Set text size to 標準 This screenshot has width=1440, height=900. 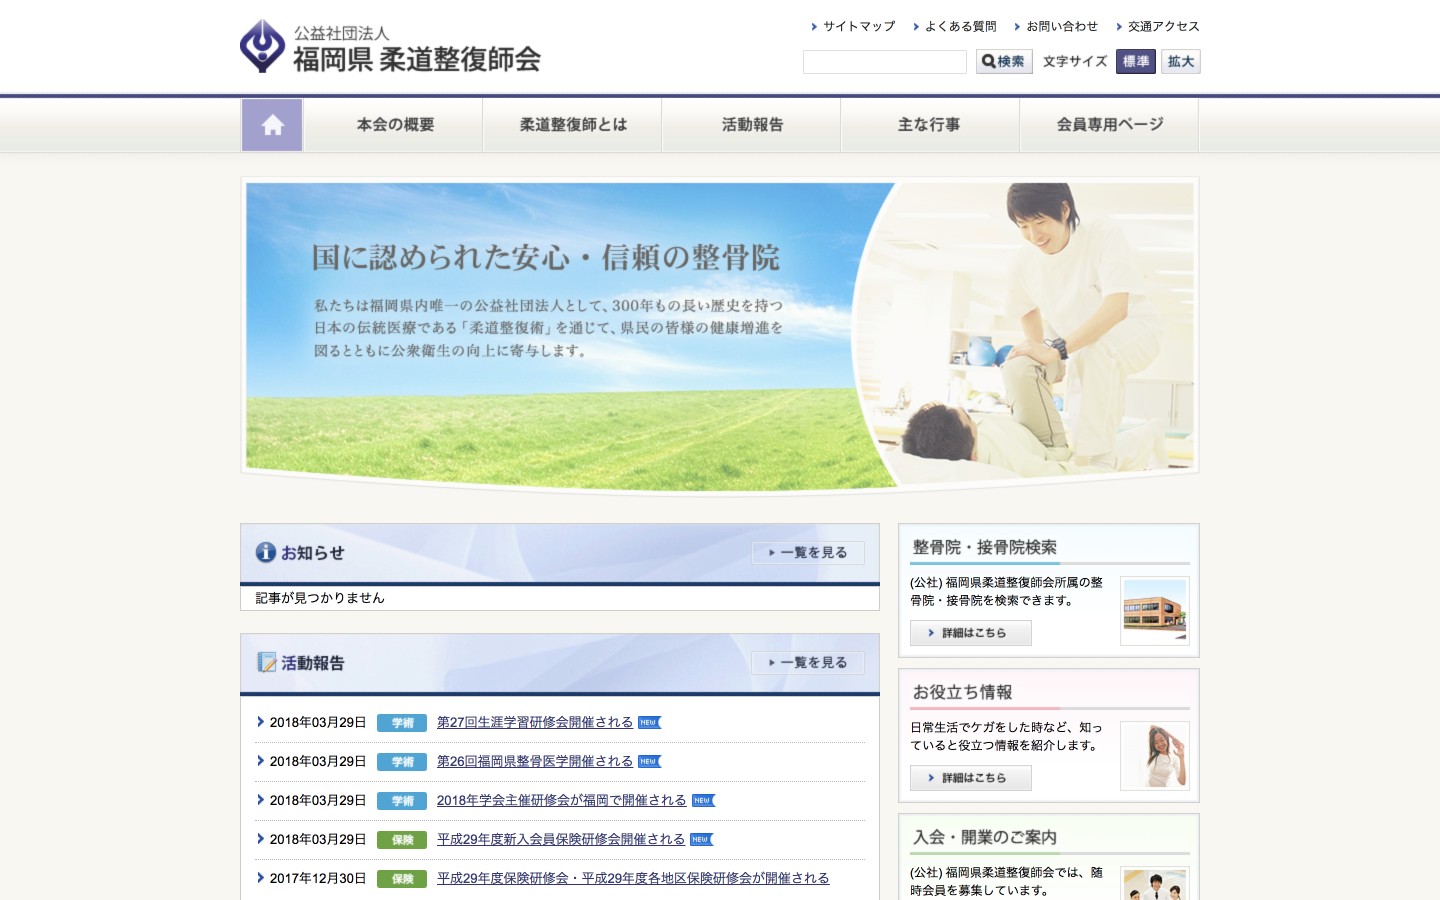tap(1136, 62)
